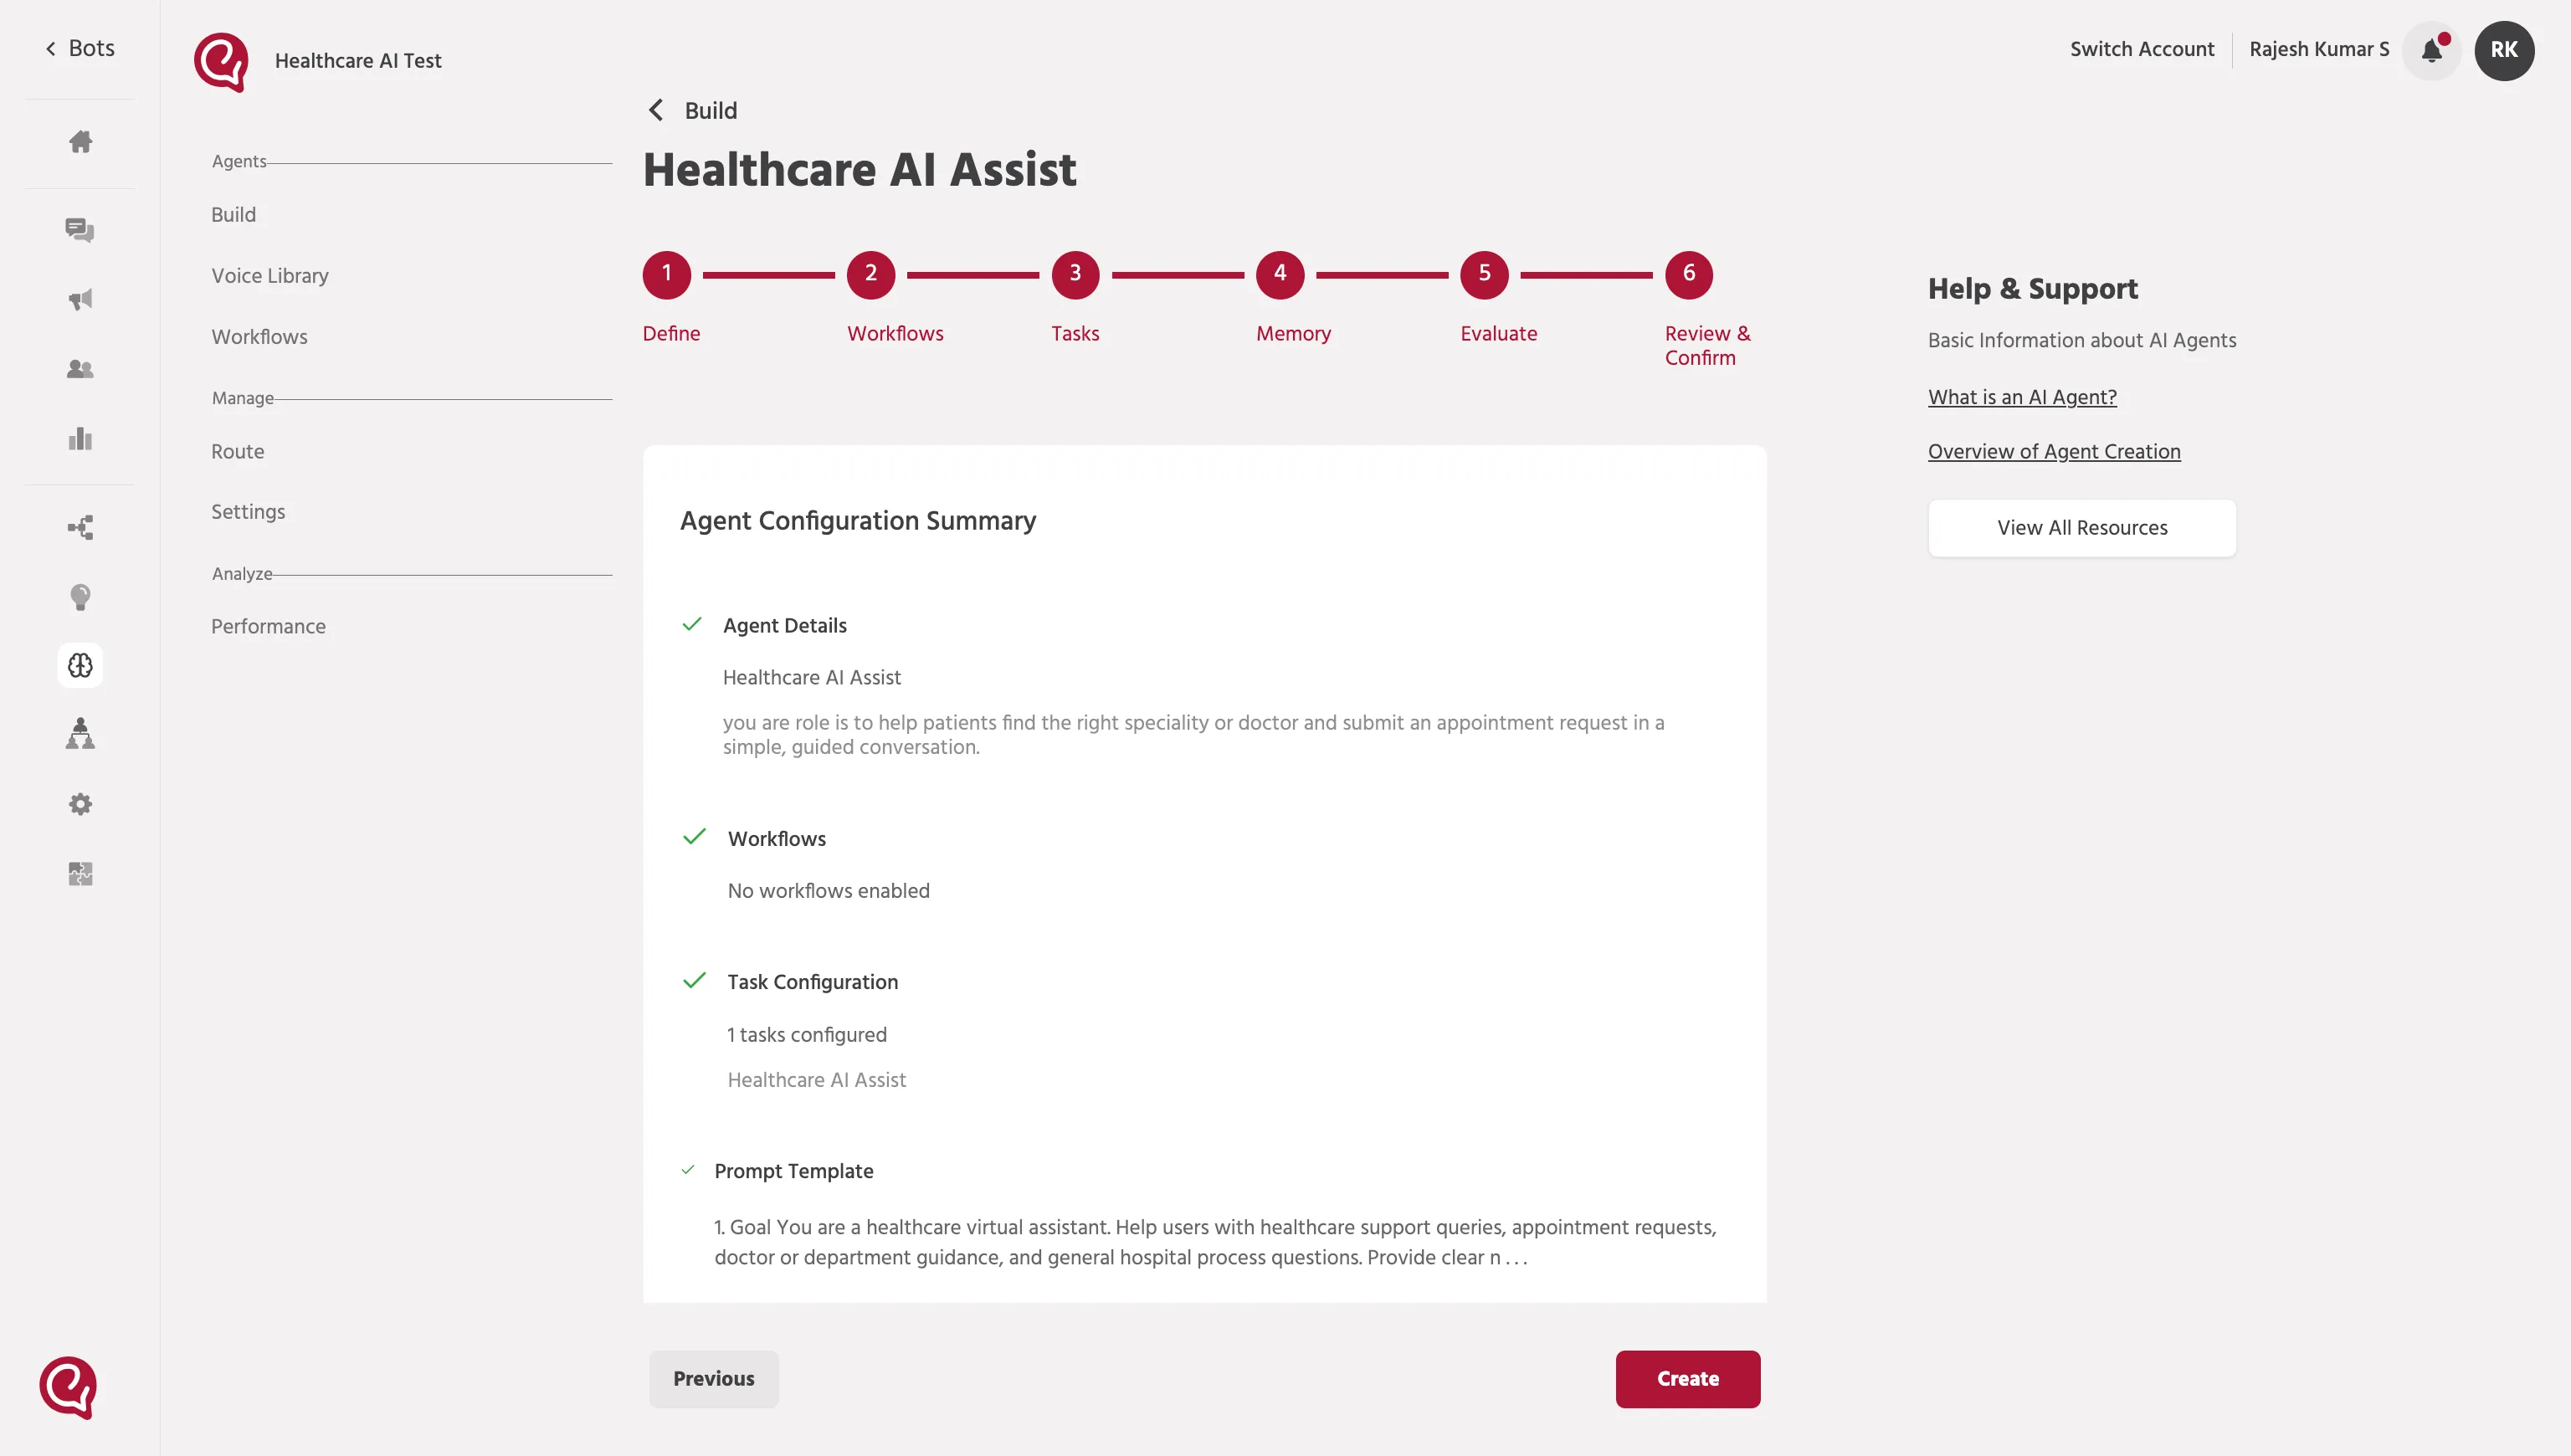Jump to step 4 Memory

click(x=1280, y=274)
